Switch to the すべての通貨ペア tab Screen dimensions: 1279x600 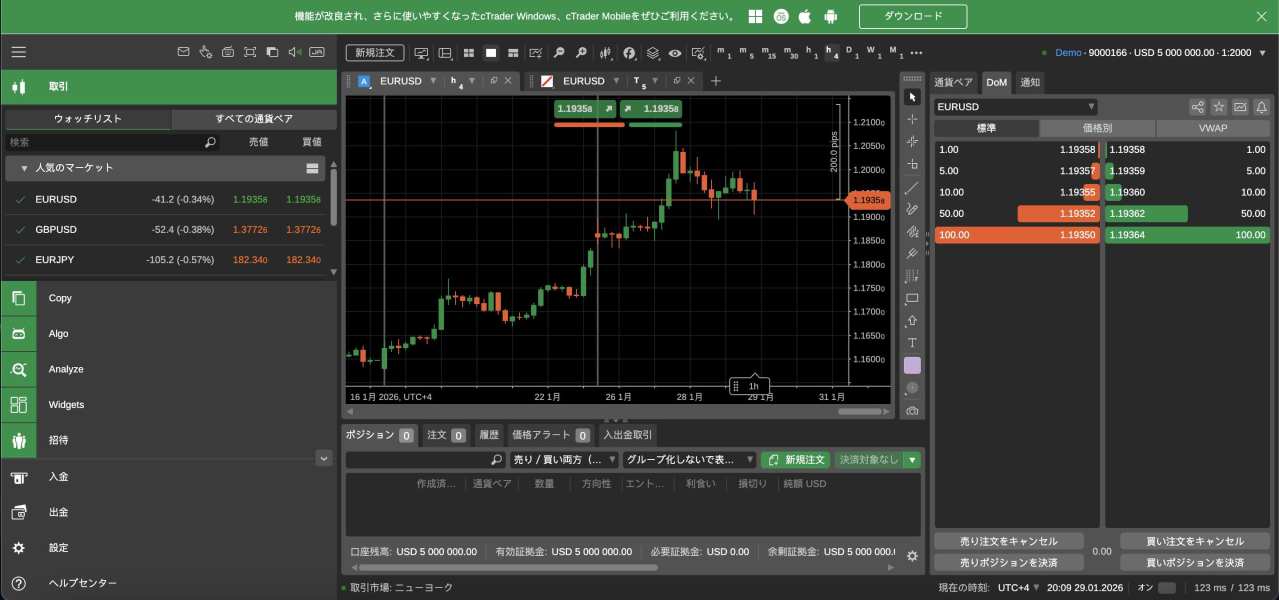coord(254,119)
